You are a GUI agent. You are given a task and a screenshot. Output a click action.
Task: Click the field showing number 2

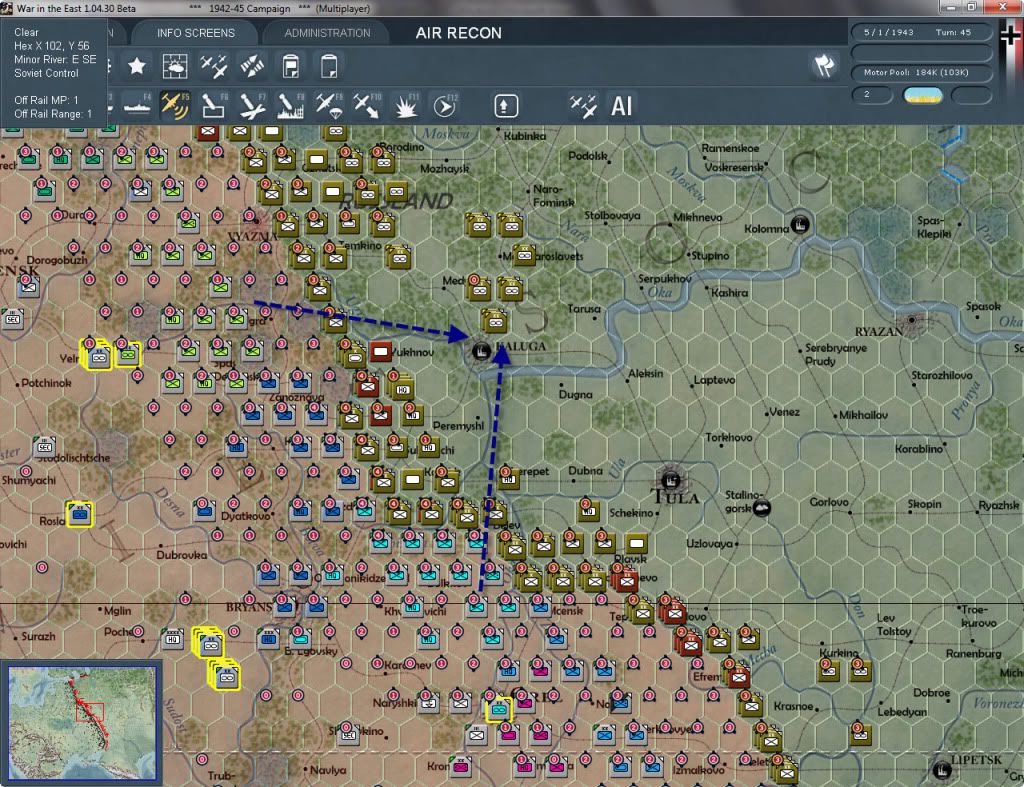872,95
